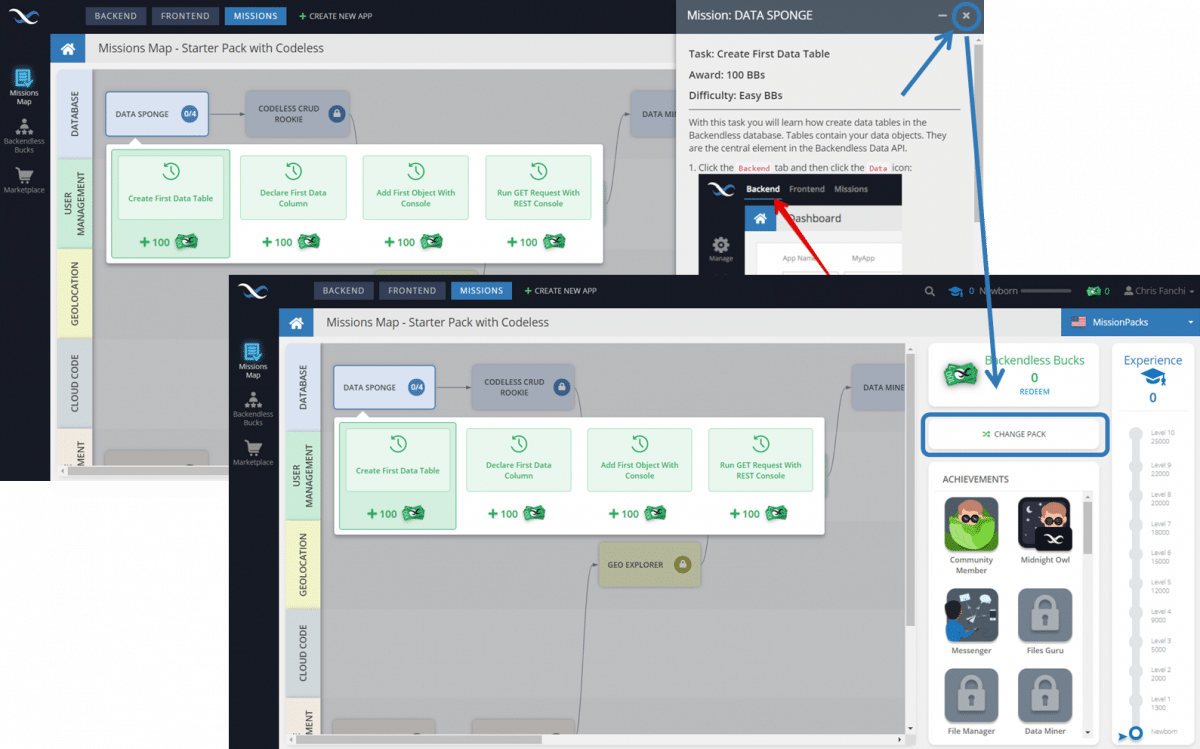Viewport: 1200px width, 749px height.
Task: Click lock icon on Geo Explorer node
Action: (683, 564)
